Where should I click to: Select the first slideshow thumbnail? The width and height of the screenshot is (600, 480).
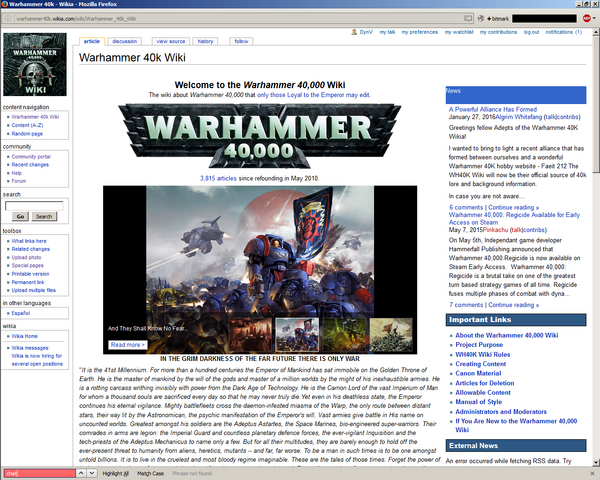(250, 335)
